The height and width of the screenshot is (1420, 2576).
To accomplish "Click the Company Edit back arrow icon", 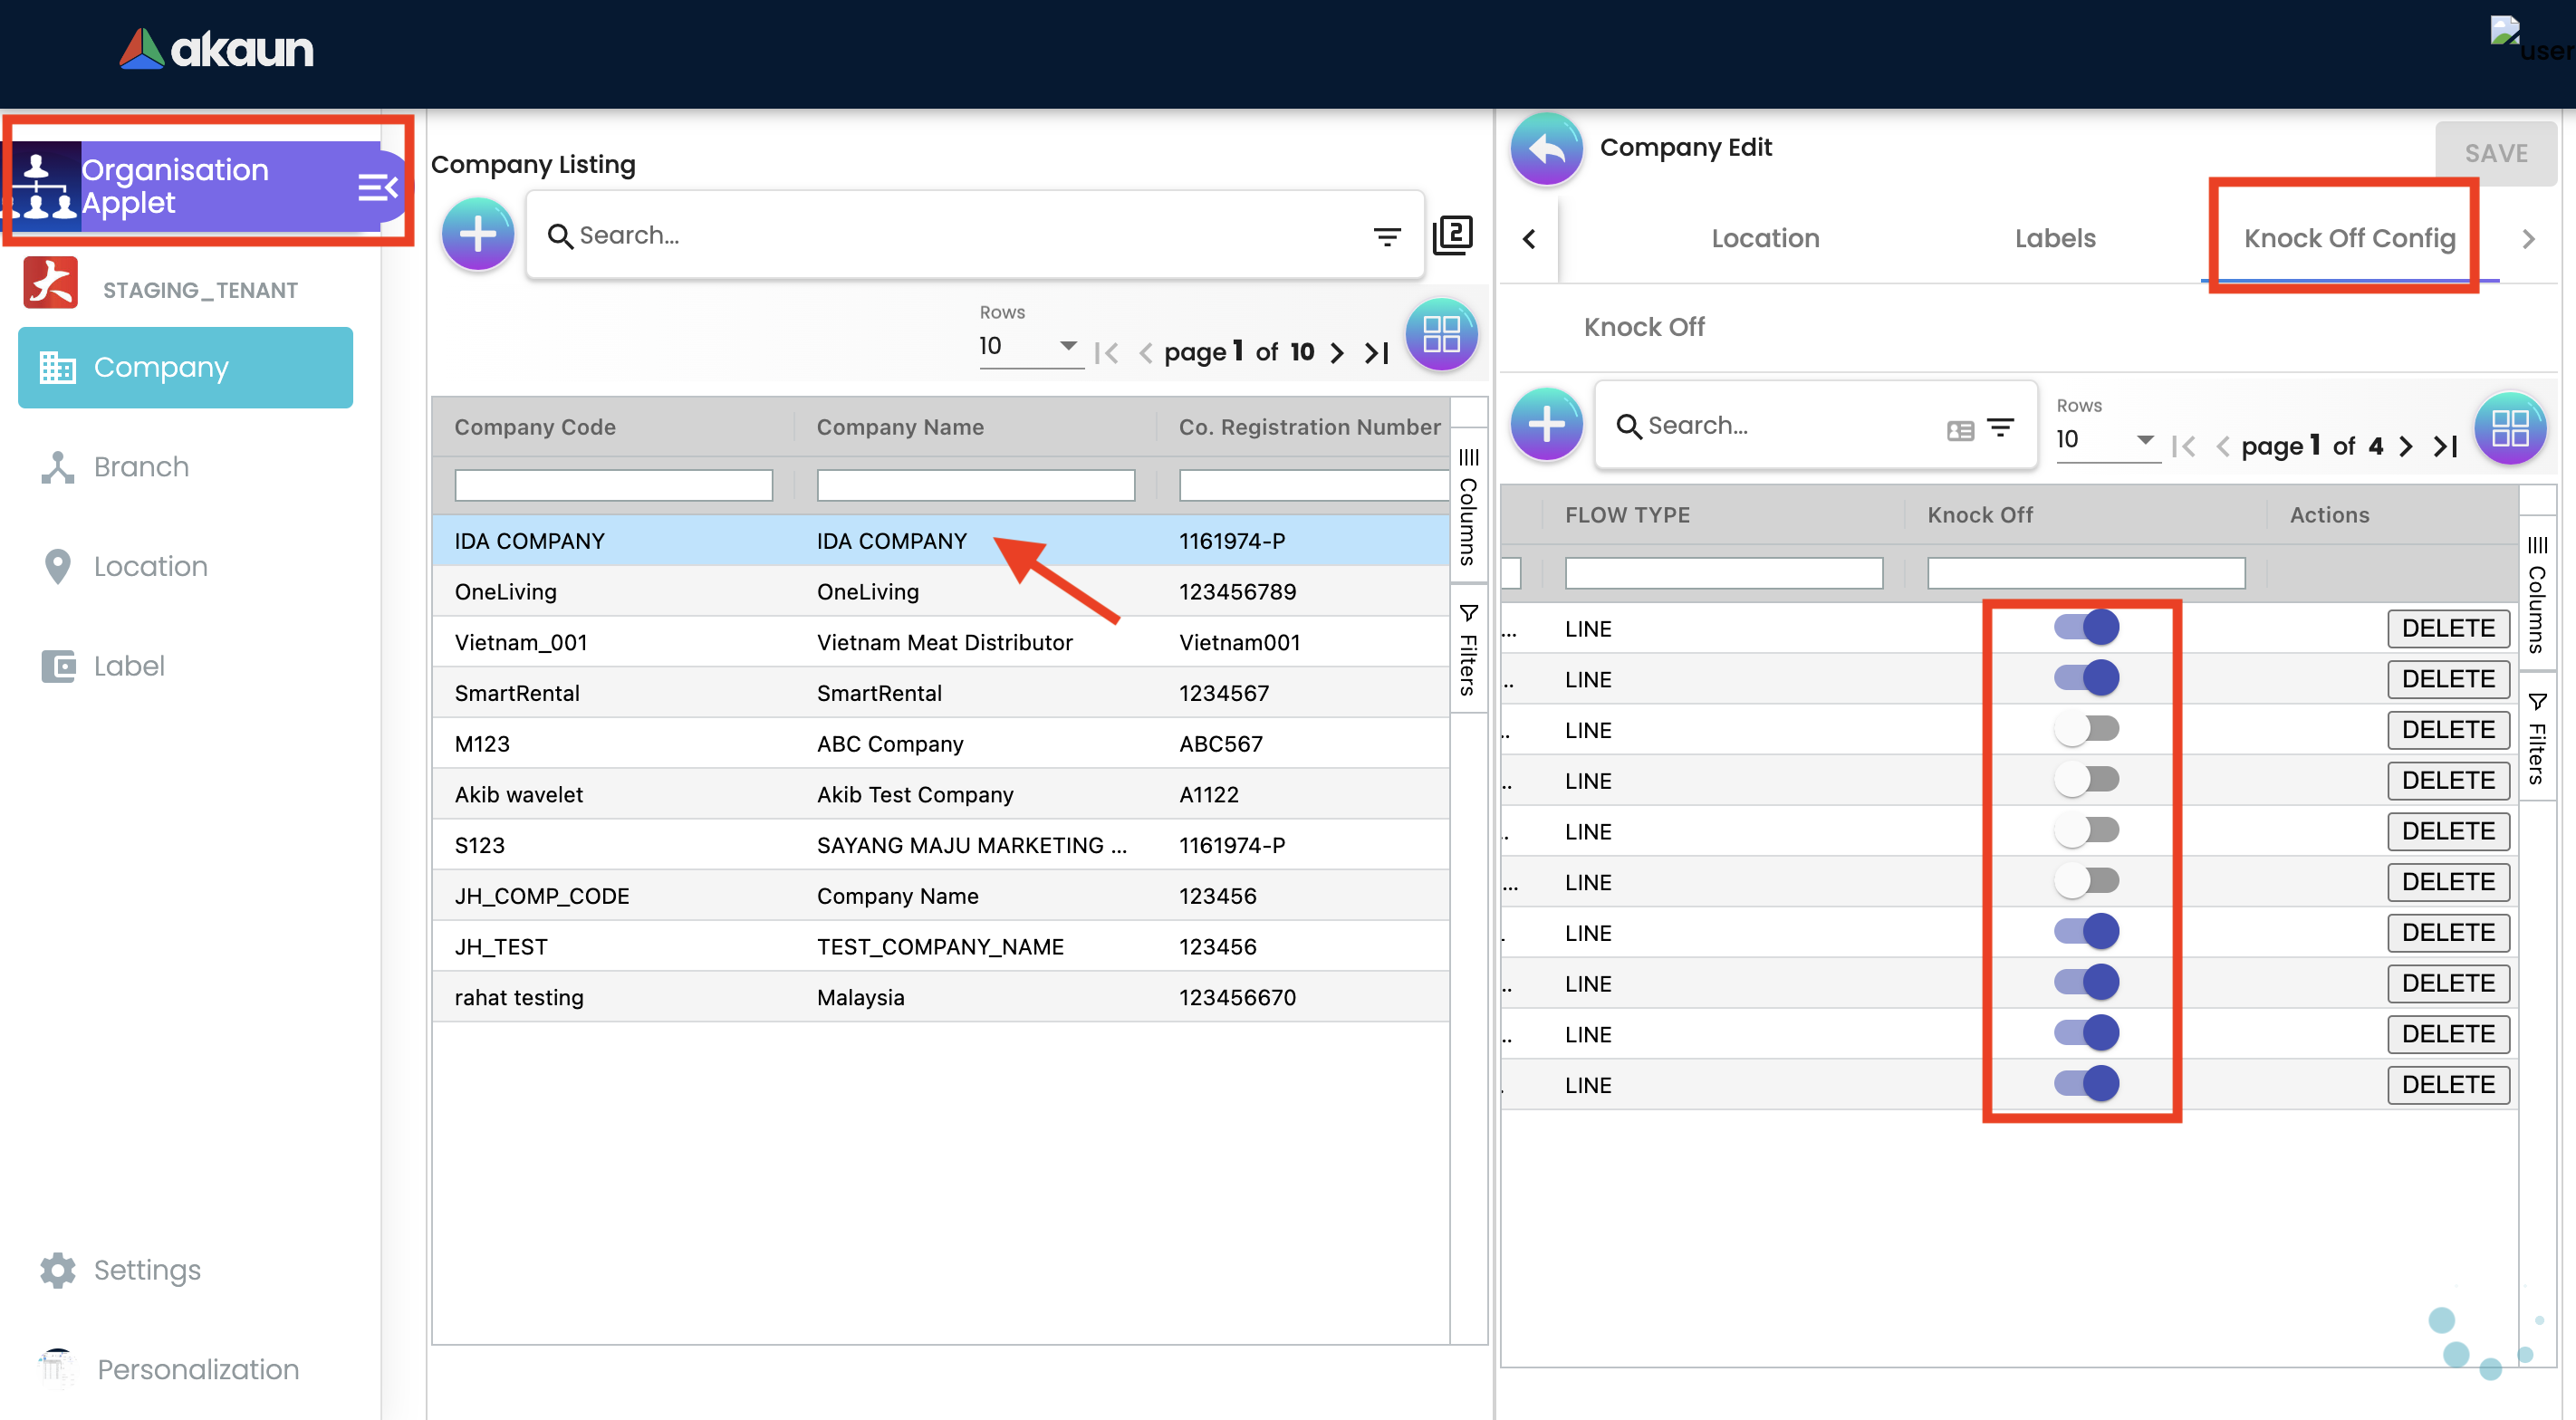I will [x=1546, y=150].
